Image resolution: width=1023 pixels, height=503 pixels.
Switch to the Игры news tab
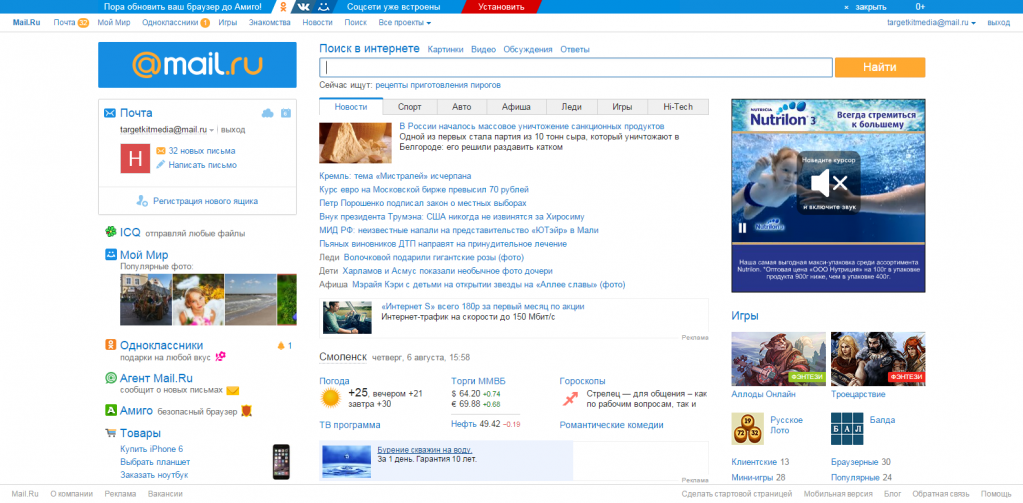tap(622, 107)
